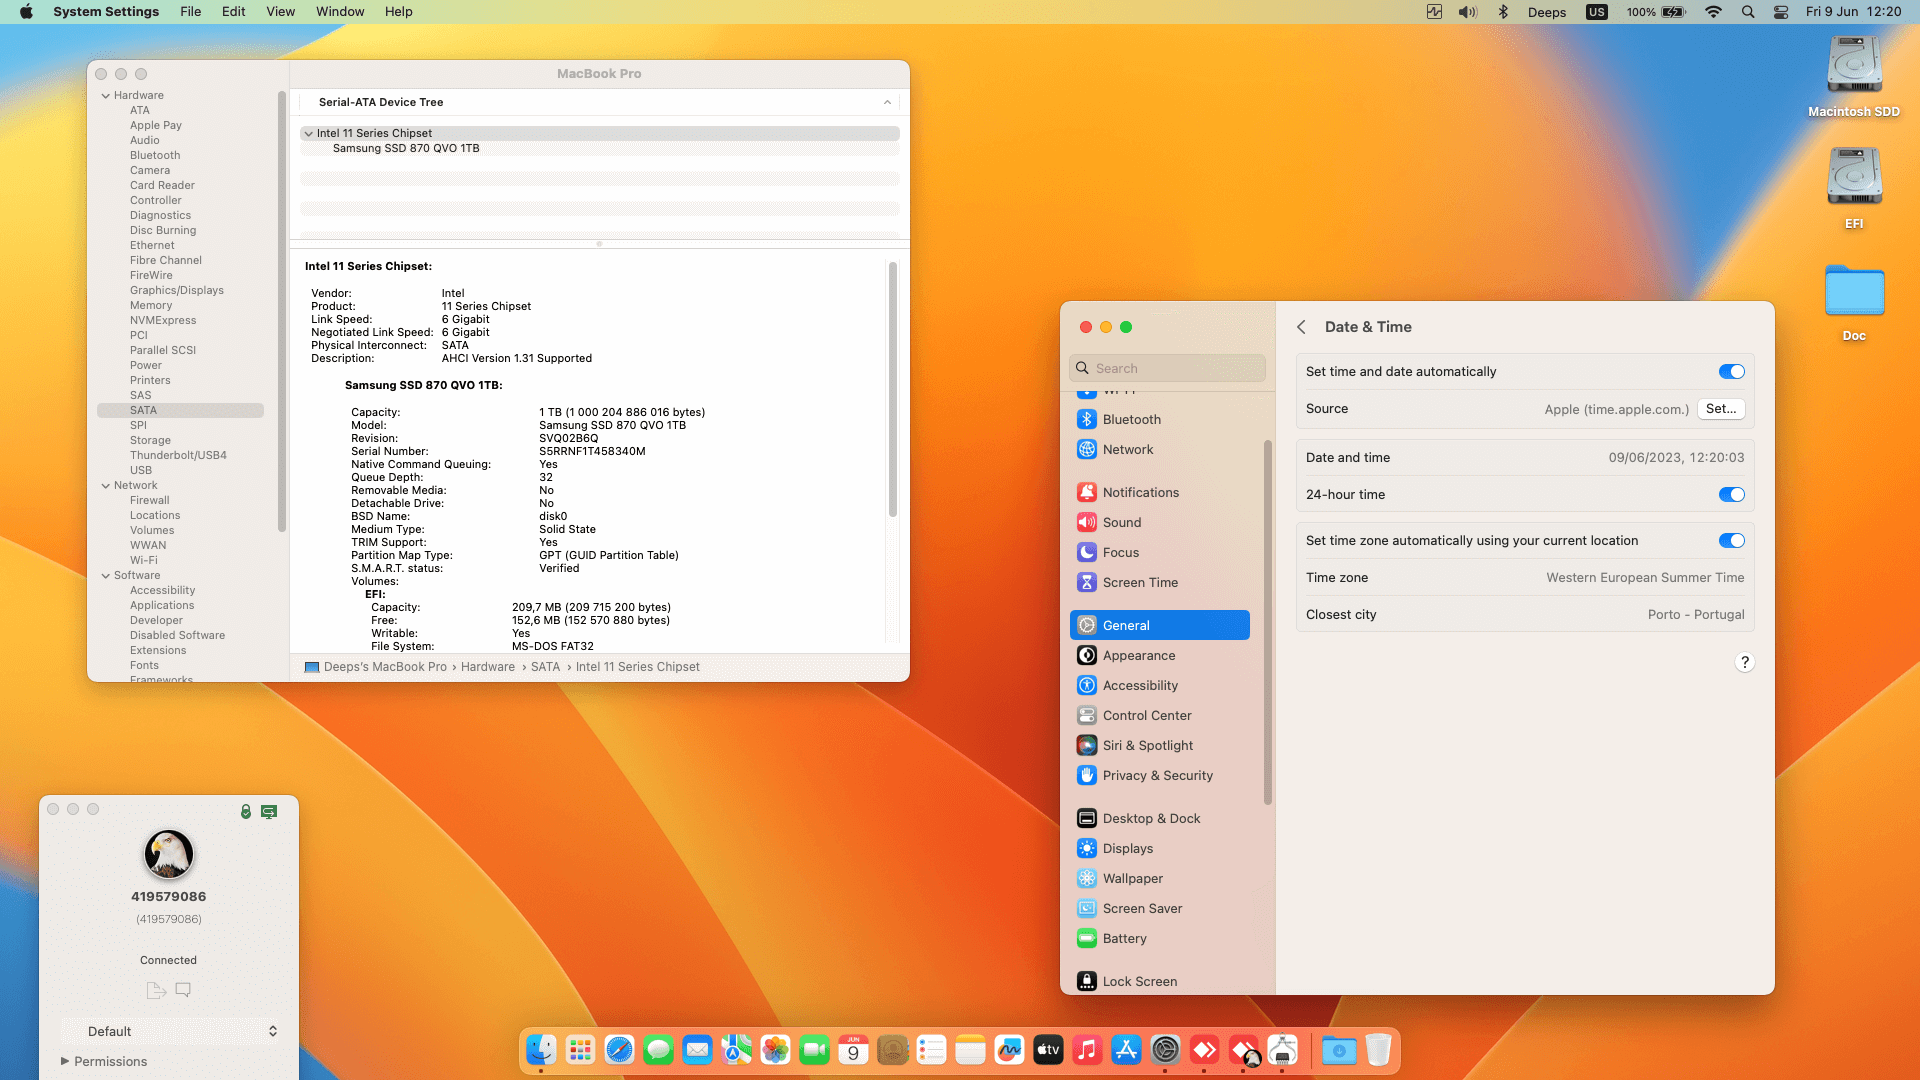The height and width of the screenshot is (1080, 1920).
Task: Disable automatic time zone by location
Action: (x=1731, y=540)
